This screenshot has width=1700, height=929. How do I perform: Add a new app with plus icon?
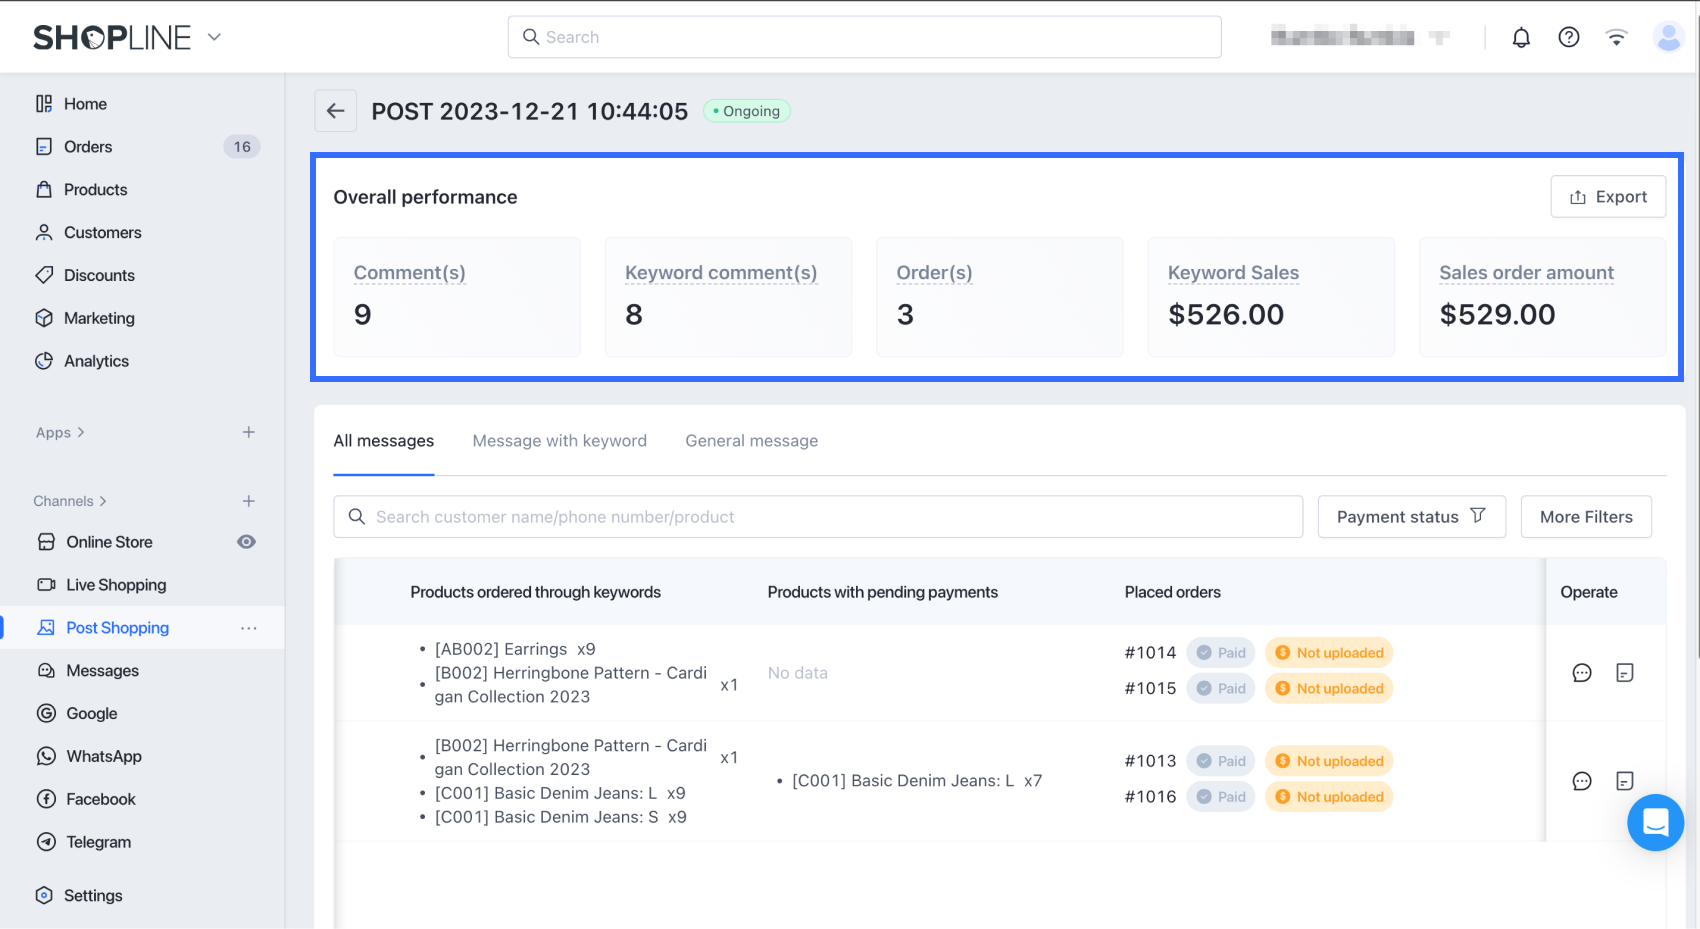coord(249,432)
